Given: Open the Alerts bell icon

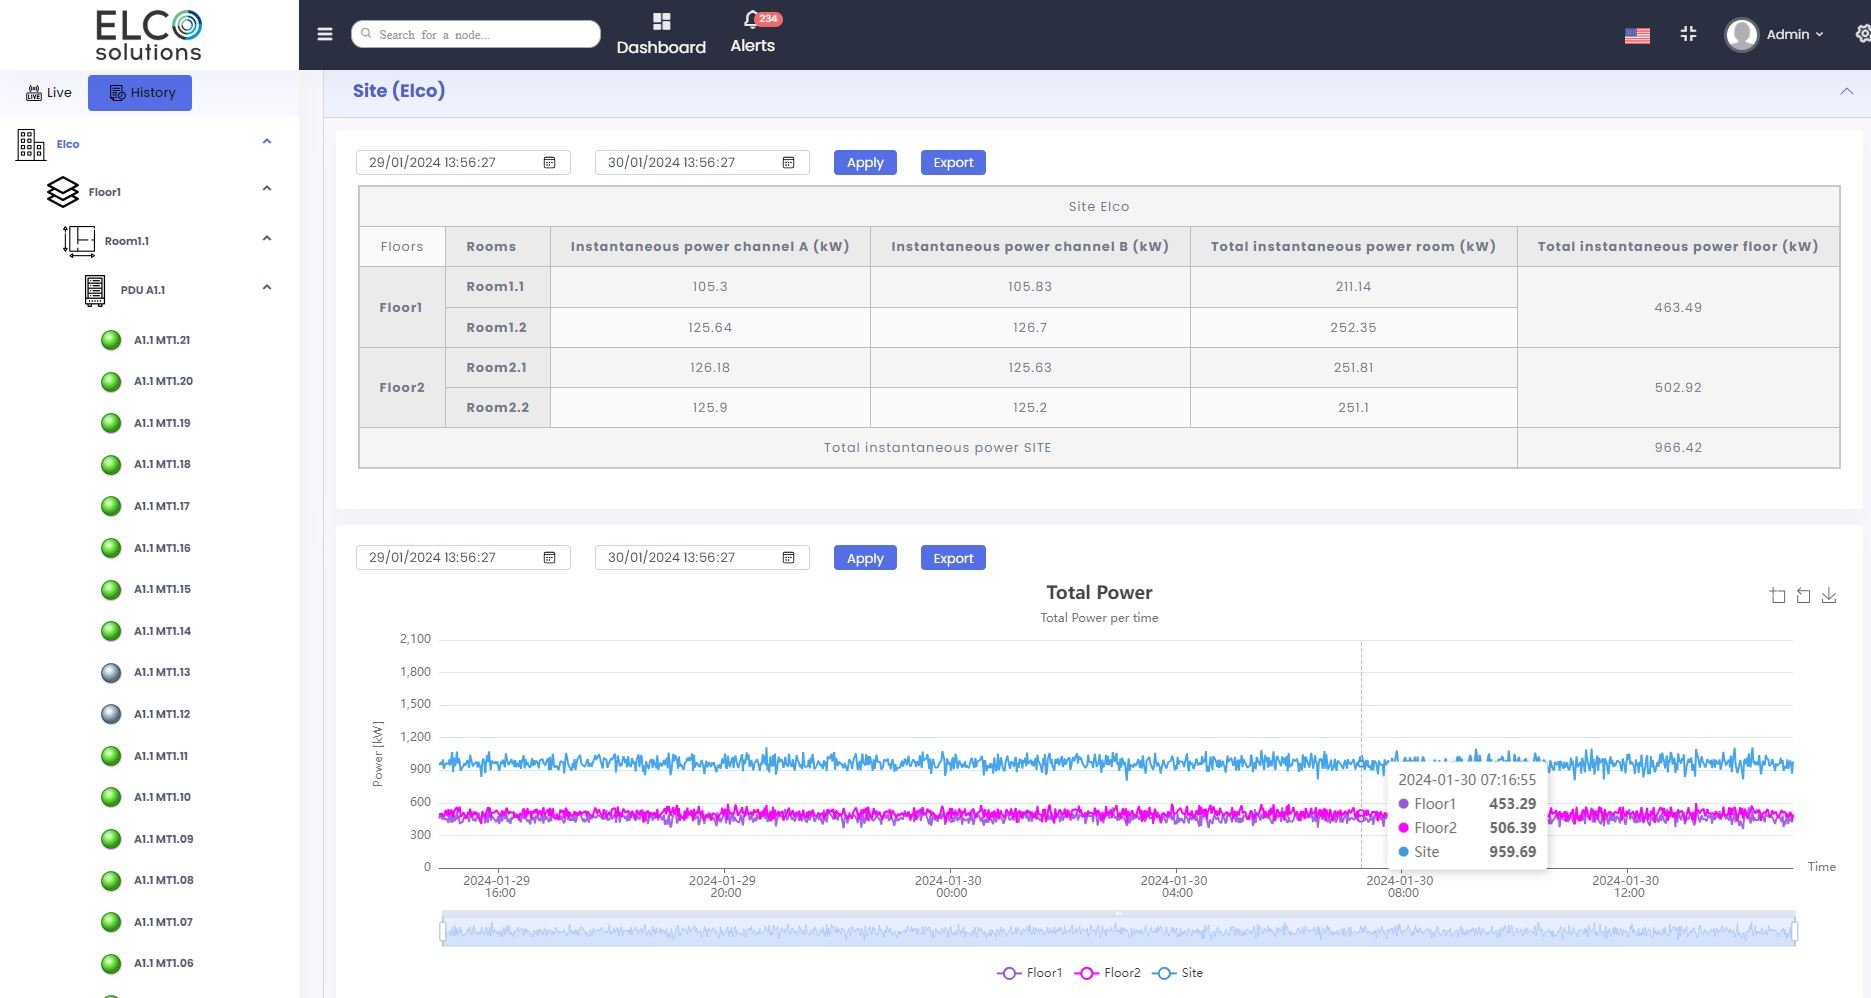Looking at the screenshot, I should 752,21.
